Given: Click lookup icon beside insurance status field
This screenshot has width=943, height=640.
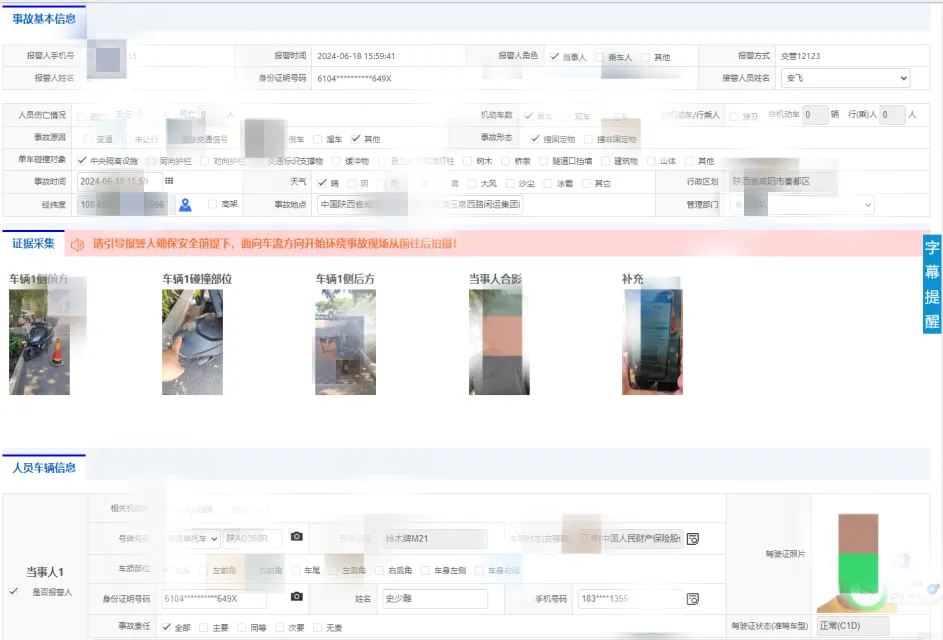Looking at the screenshot, I should tap(693, 538).
